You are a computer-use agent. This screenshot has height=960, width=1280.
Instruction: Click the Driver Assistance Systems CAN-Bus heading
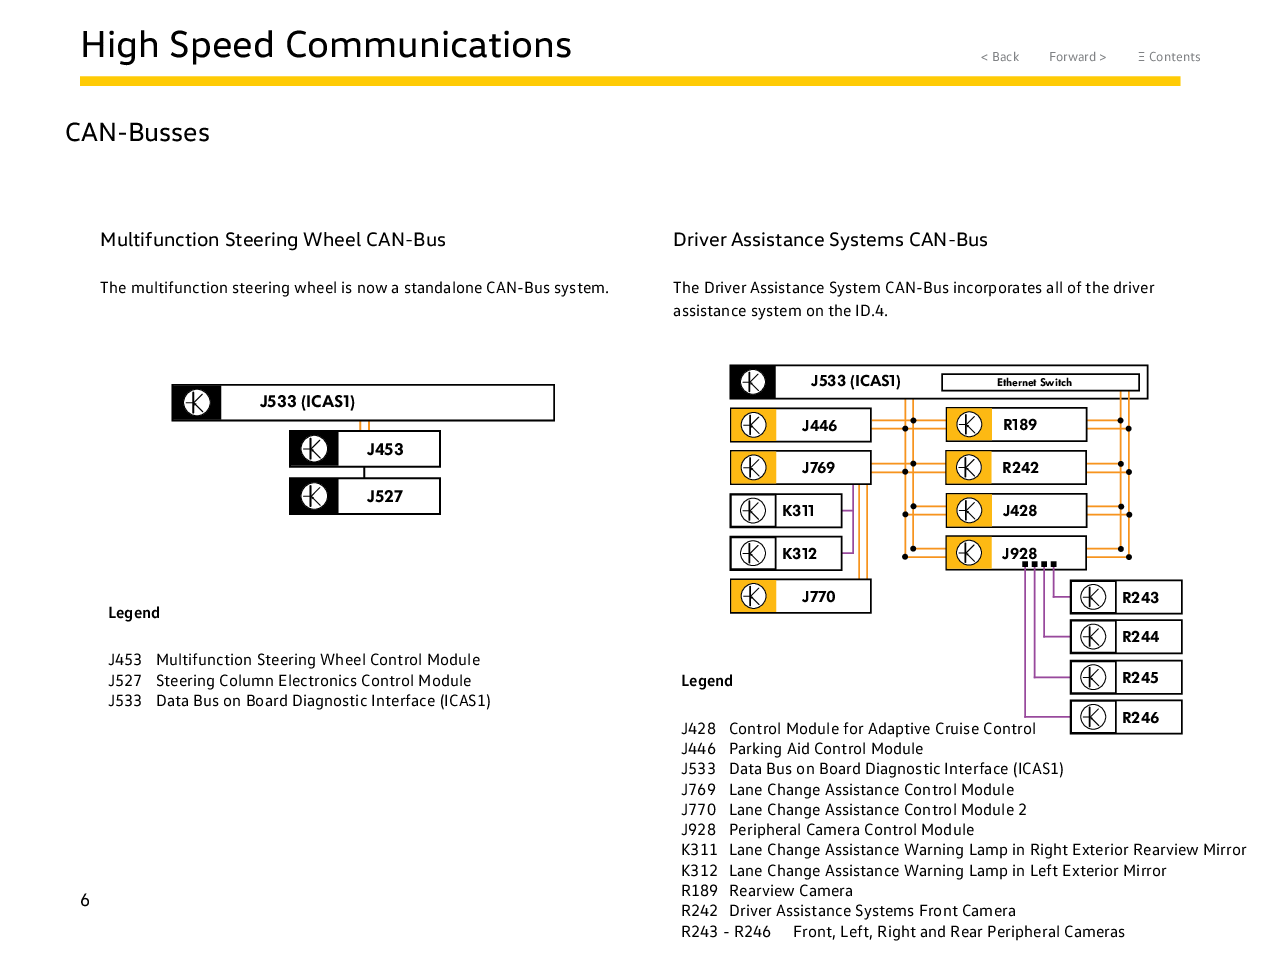pos(830,240)
